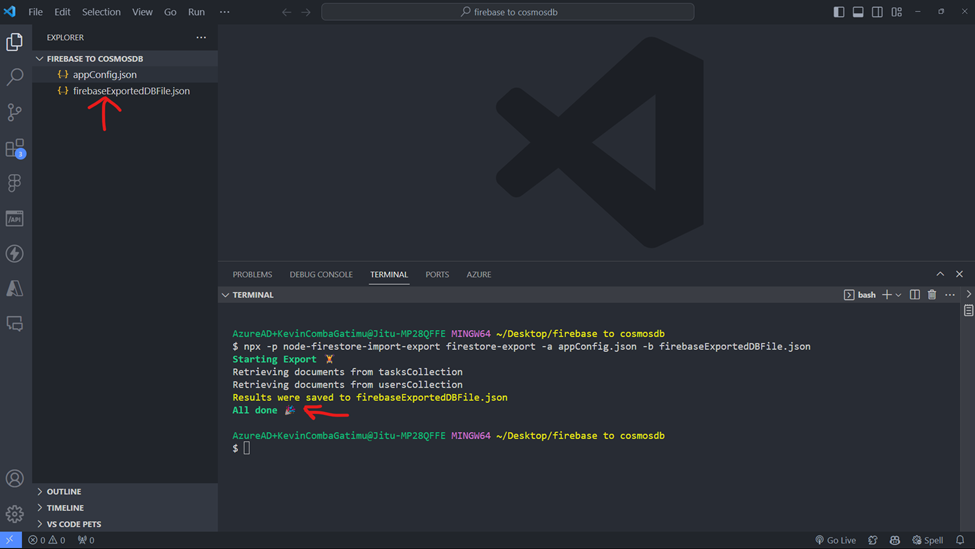The height and width of the screenshot is (549, 975).
Task: Open the Go menu
Action: (170, 12)
